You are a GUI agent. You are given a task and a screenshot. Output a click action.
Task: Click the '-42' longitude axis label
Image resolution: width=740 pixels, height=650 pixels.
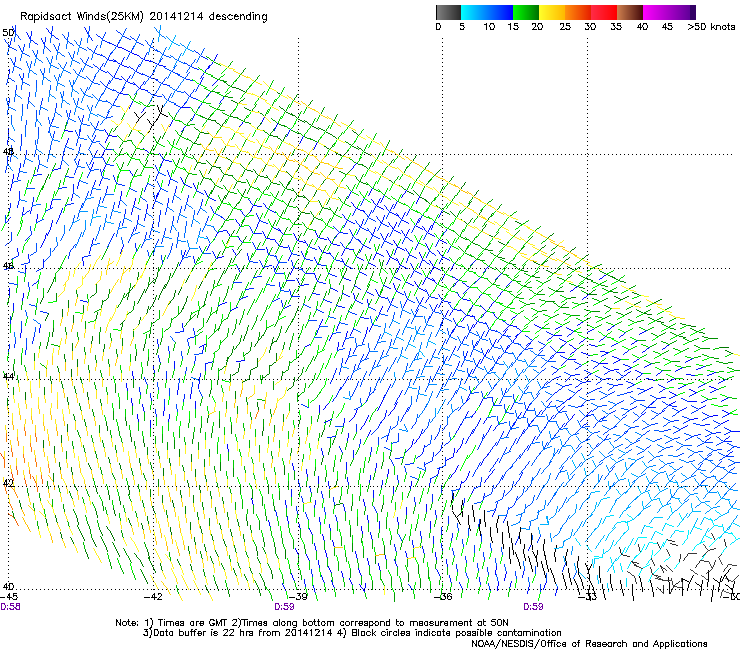[153, 597]
